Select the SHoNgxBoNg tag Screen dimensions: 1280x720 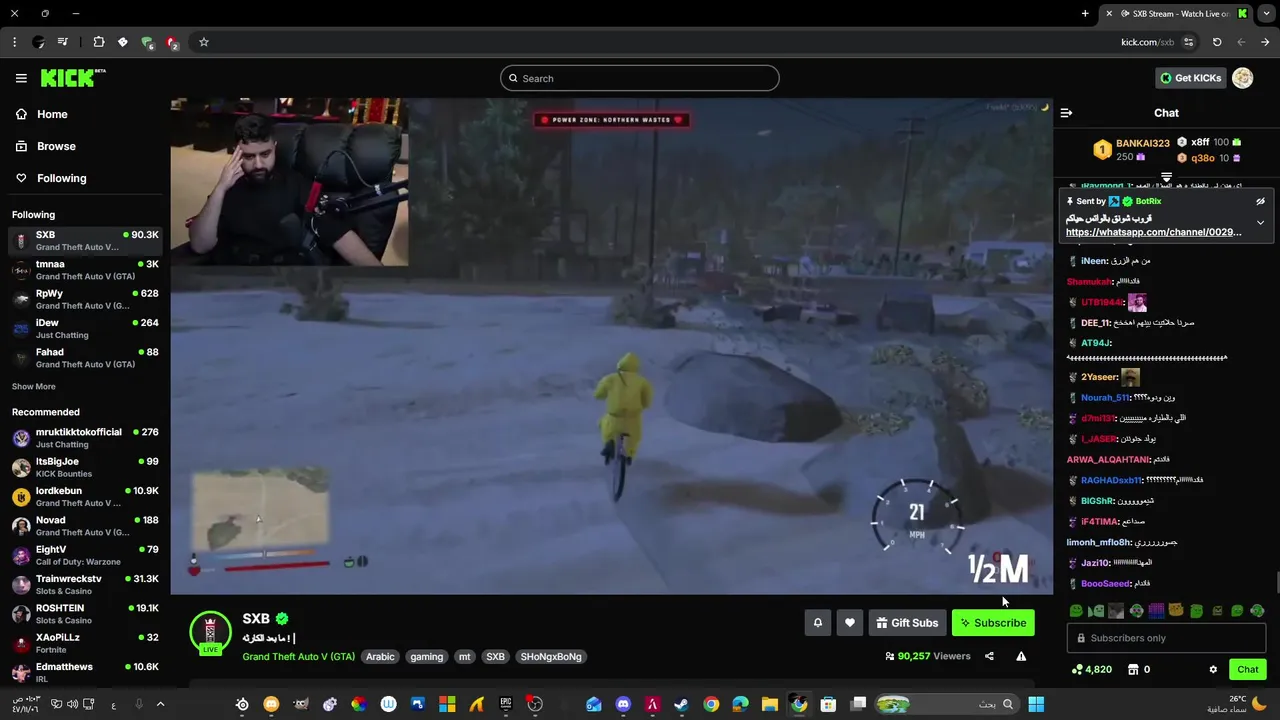(551, 657)
